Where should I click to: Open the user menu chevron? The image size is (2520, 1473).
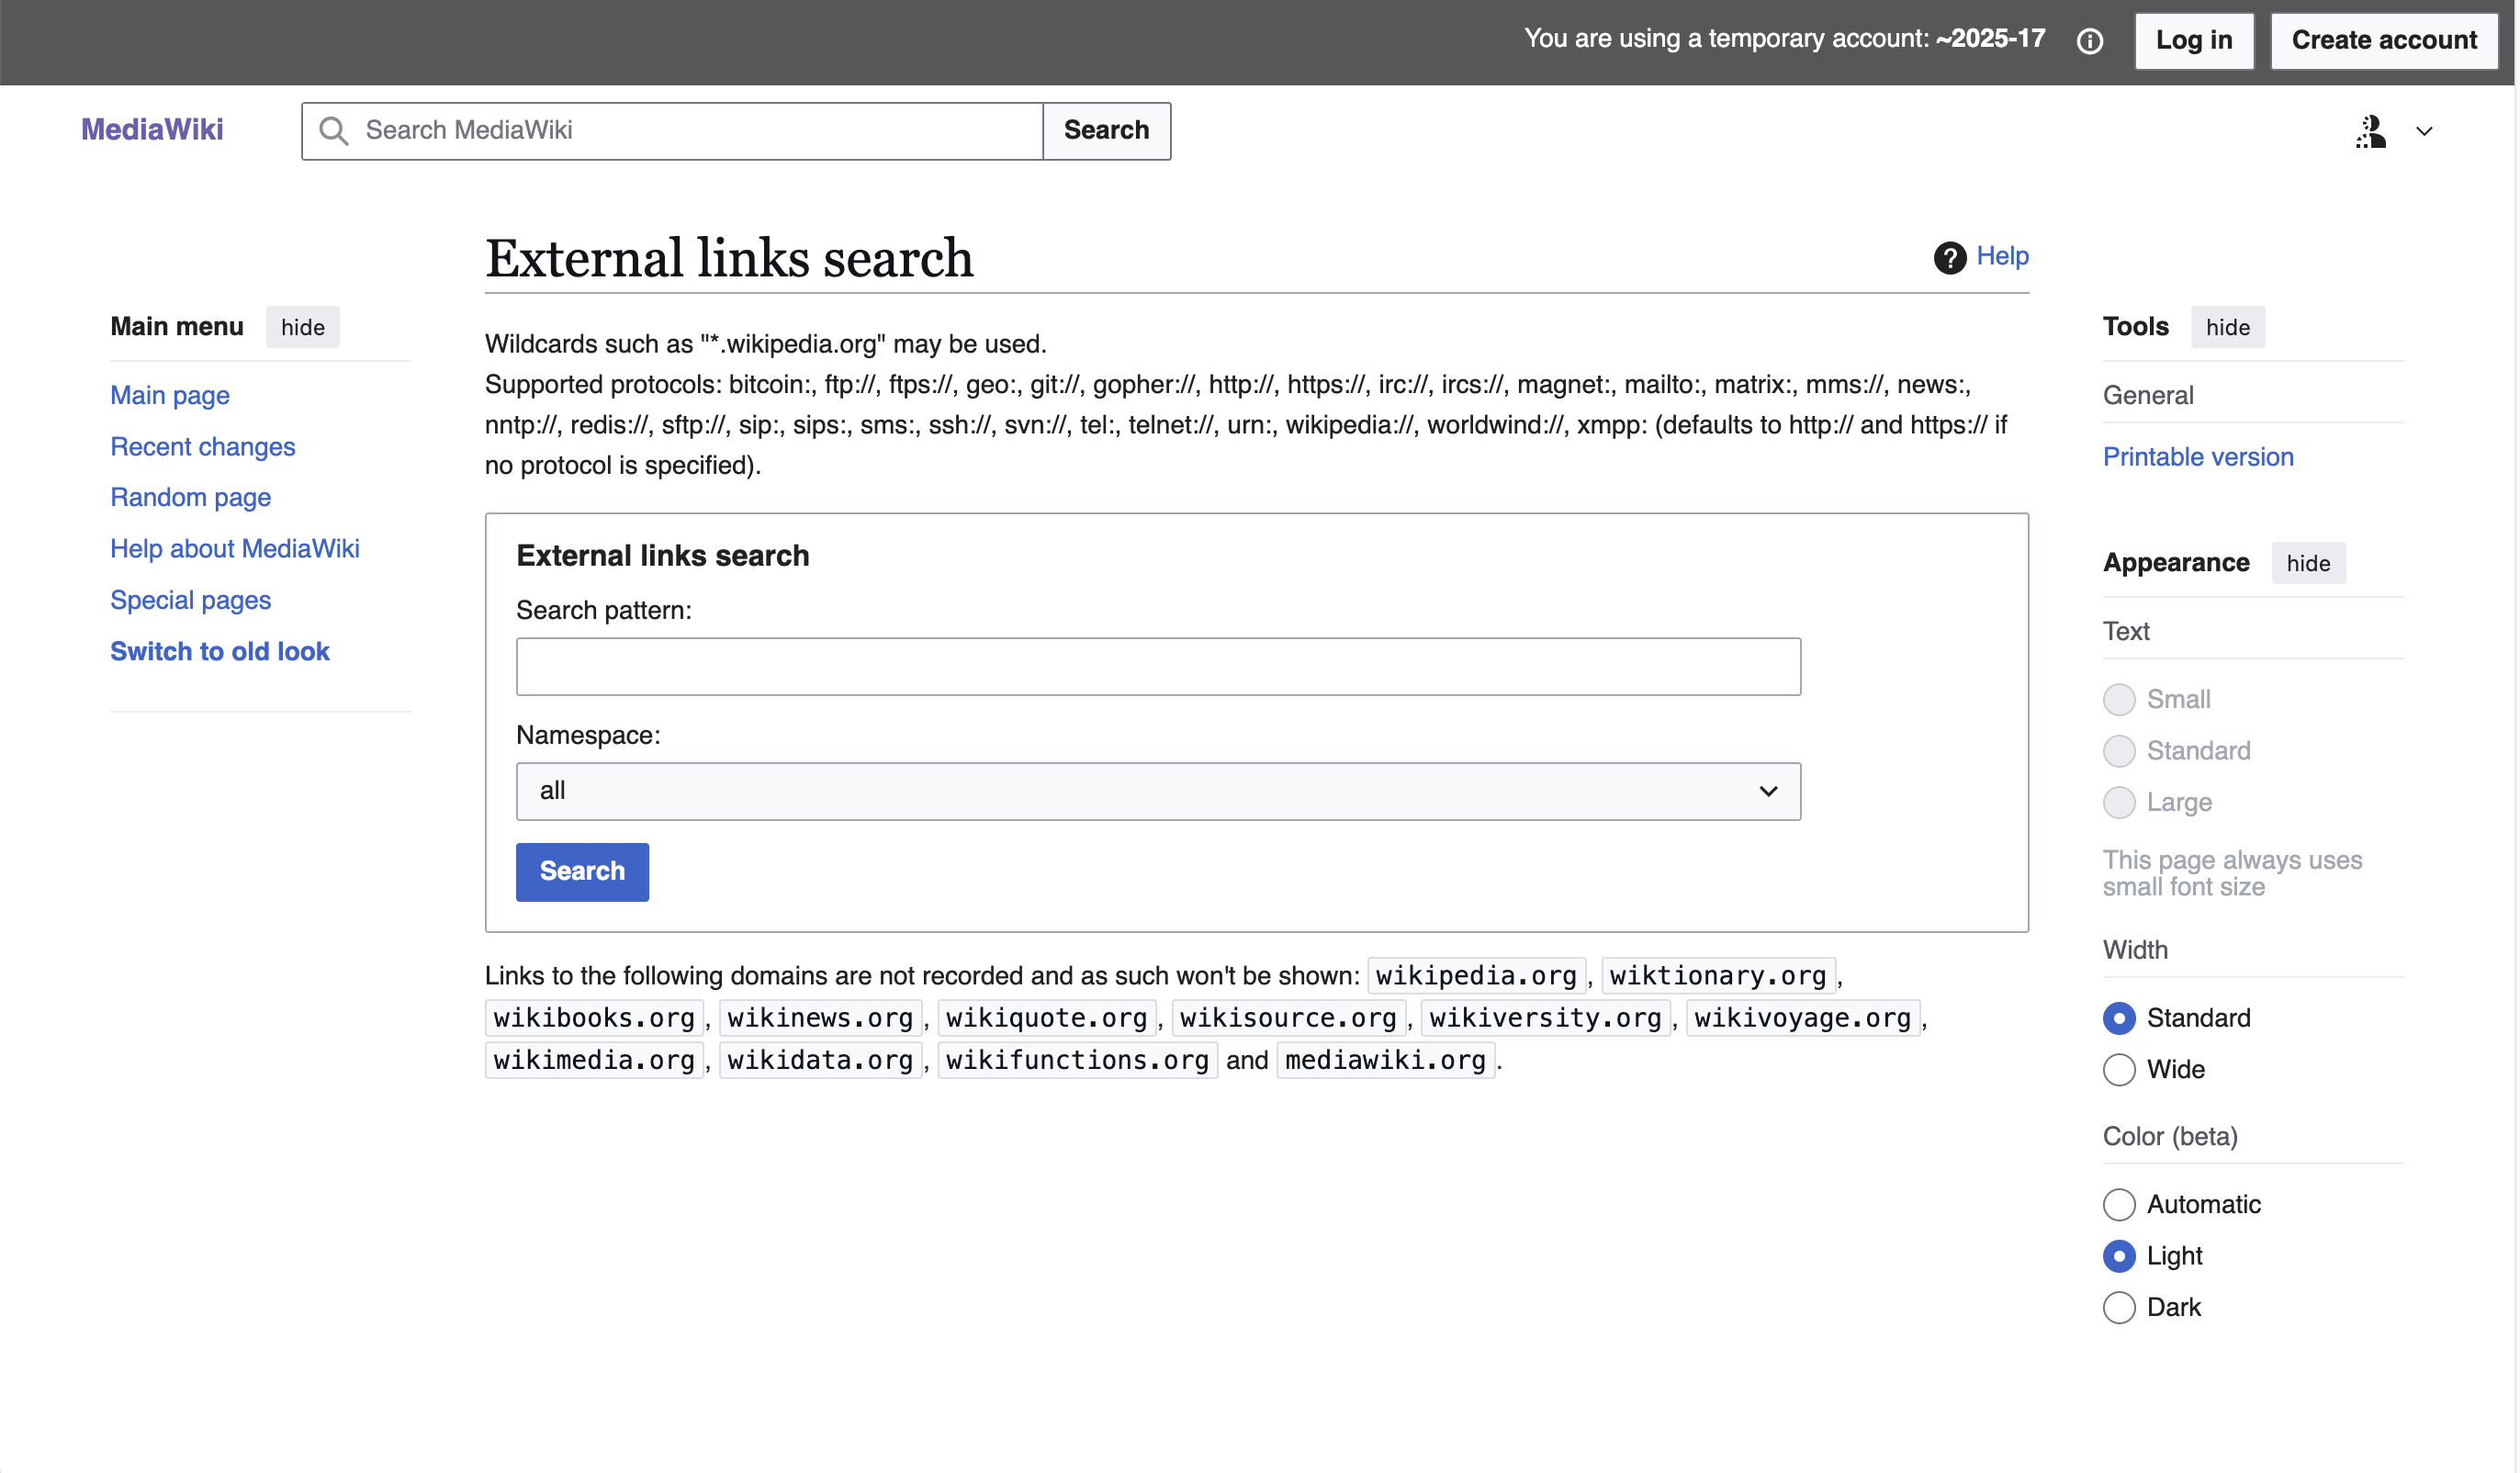(x=2424, y=131)
